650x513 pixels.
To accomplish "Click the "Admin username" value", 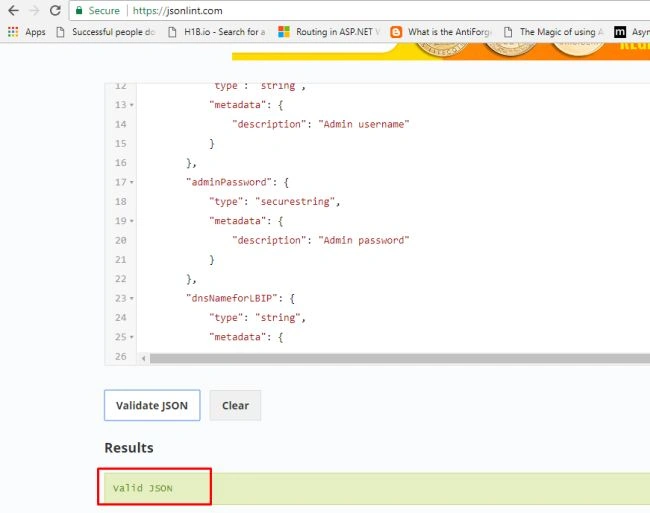I will (364, 124).
